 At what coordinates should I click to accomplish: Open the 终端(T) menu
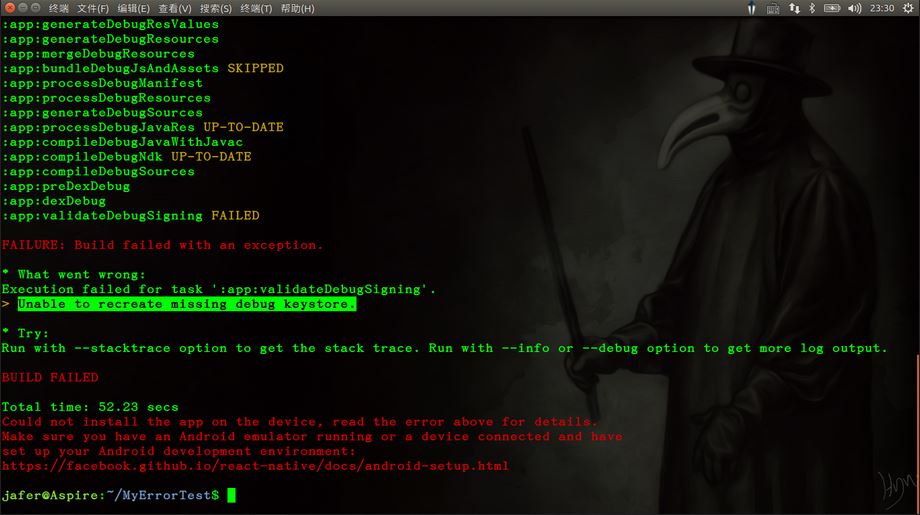pyautogui.click(x=256, y=9)
